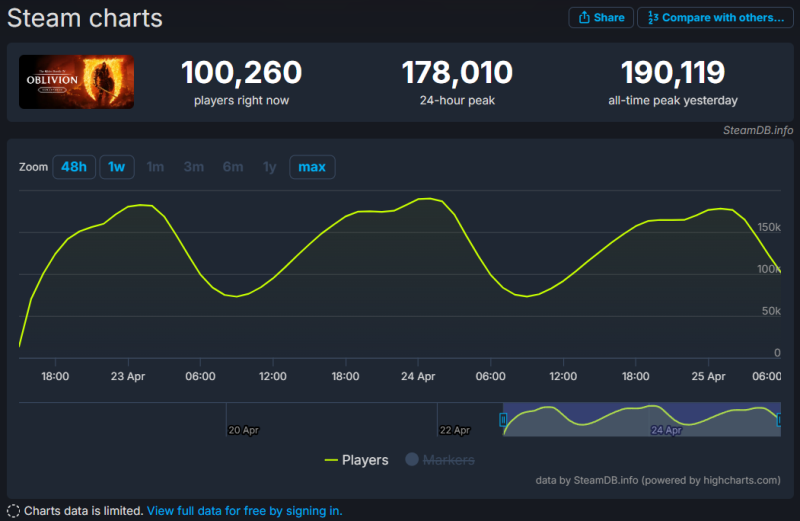Select the 1w zoom range

tap(117, 167)
